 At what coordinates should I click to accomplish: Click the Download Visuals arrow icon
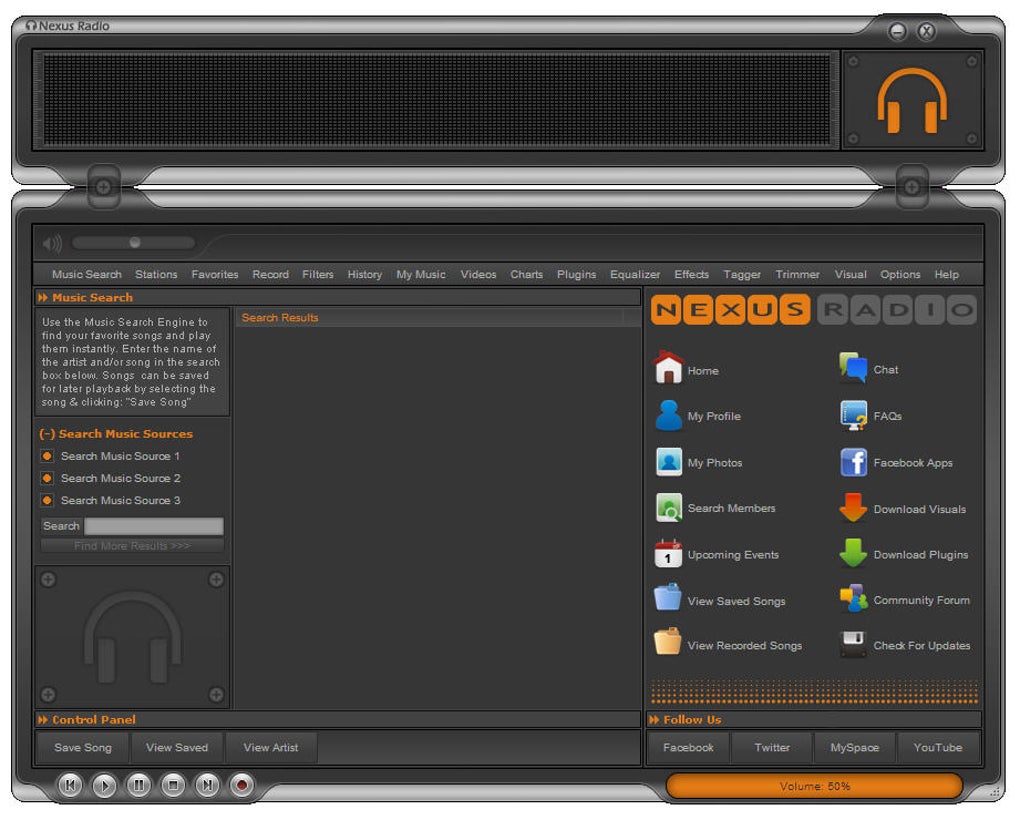tap(853, 508)
